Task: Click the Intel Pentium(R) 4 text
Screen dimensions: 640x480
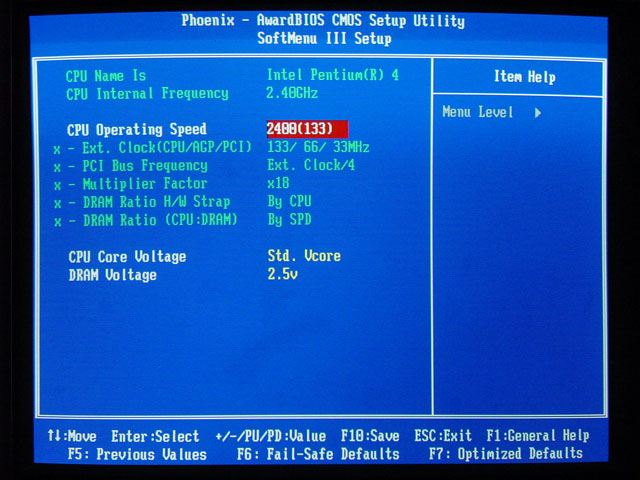Action: tap(333, 75)
